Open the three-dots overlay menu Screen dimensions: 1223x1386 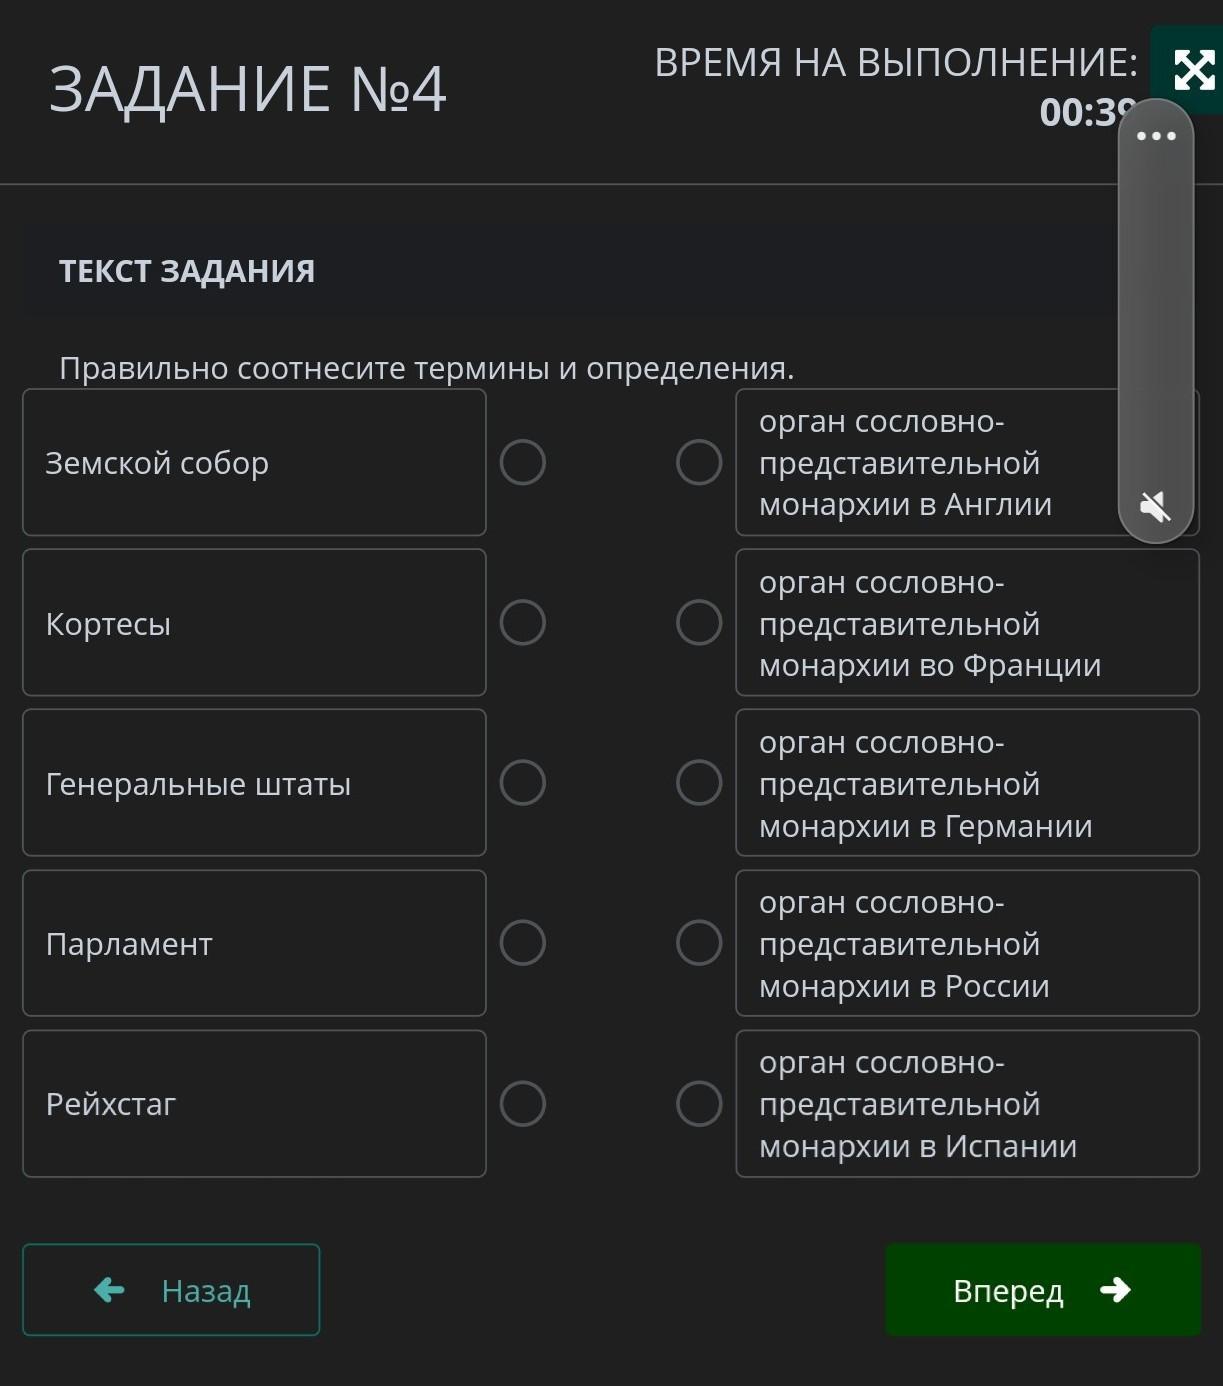[1156, 136]
